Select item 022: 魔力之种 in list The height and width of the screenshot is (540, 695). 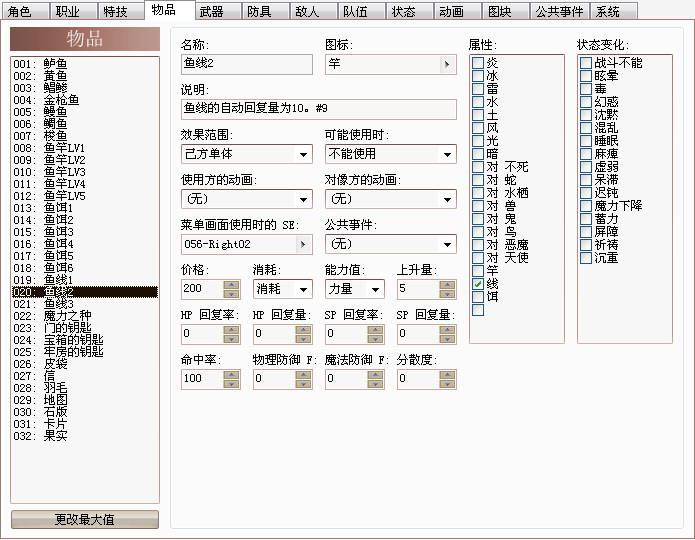(x=85, y=316)
